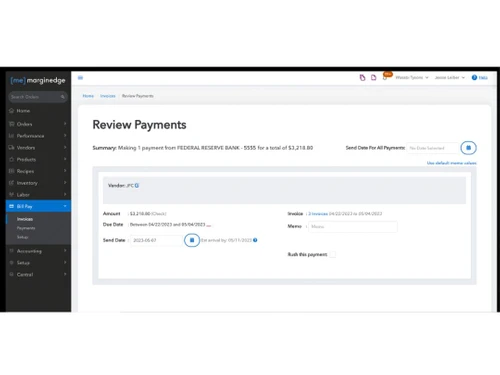The width and height of the screenshot is (500, 375).
Task: Expand the Accounting menu chevron
Action: click(65, 251)
